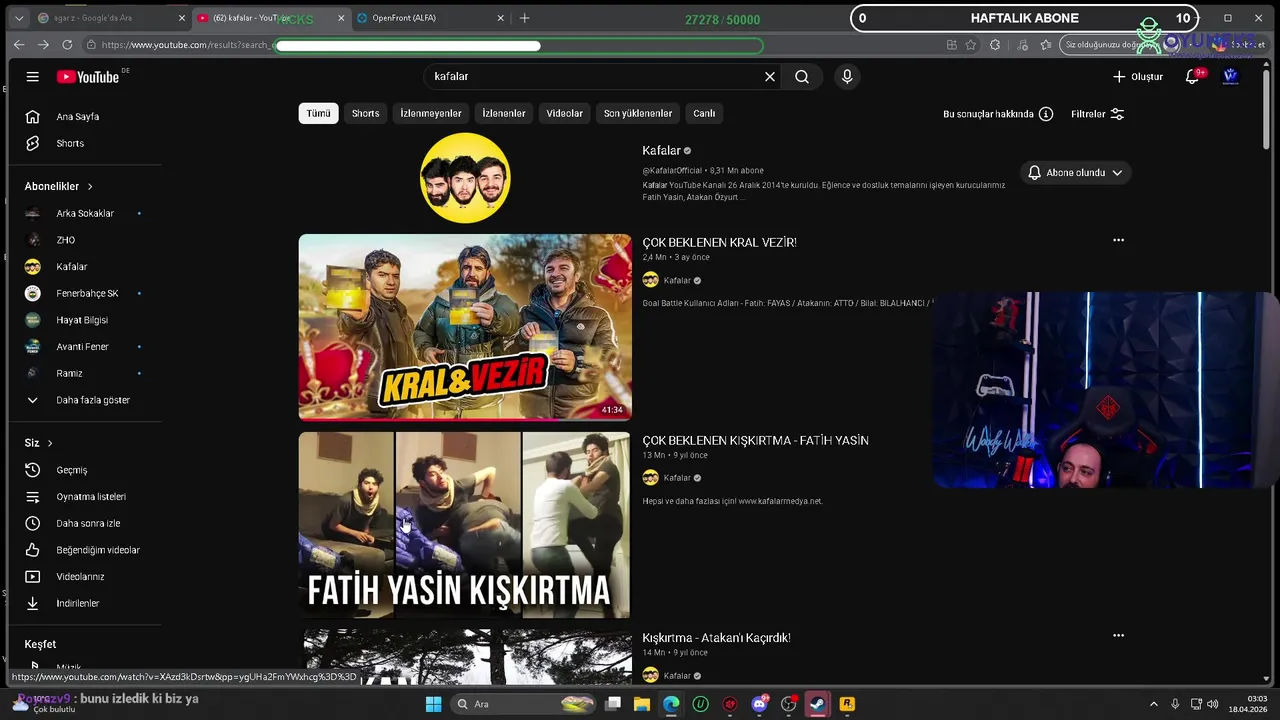Go back with the browser back arrow
Image resolution: width=1280 pixels, height=720 pixels.
19,45
